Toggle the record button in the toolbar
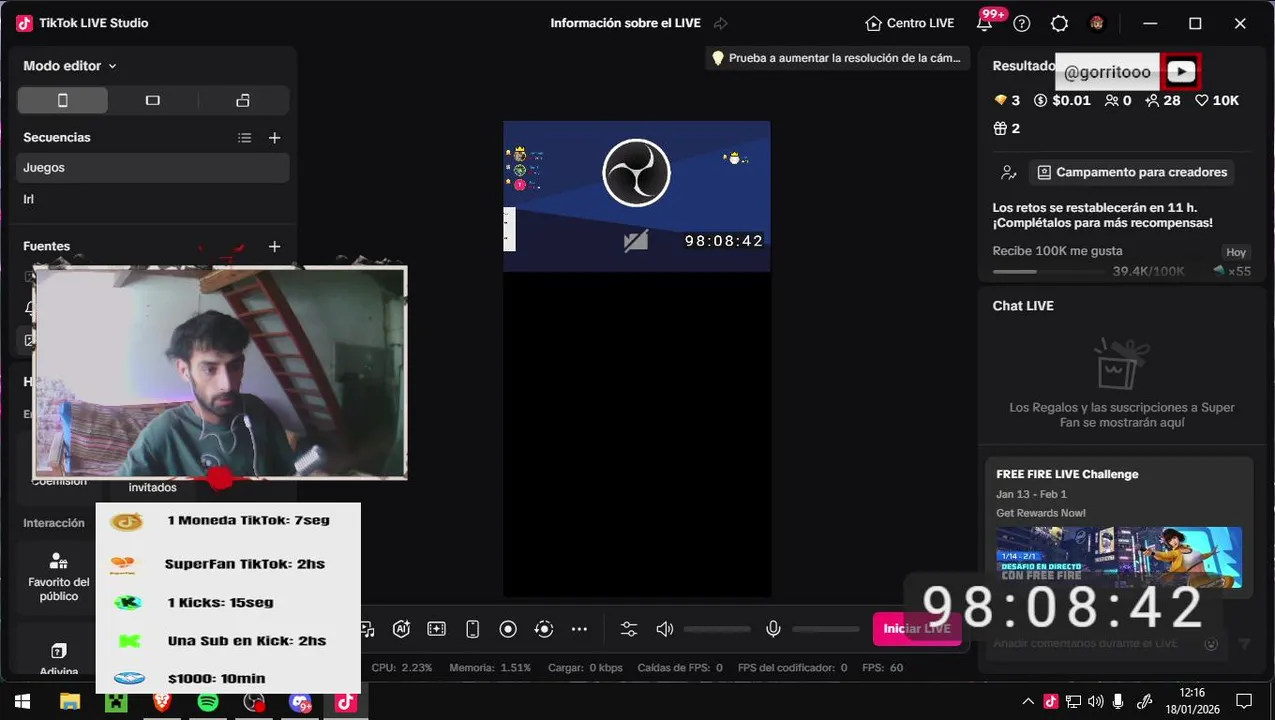This screenshot has height=720, width=1275. tap(508, 629)
